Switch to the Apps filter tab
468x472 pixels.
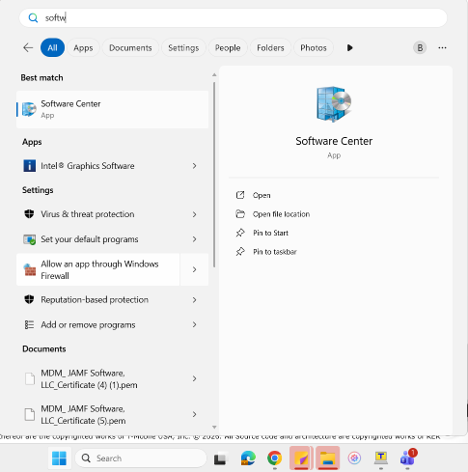(x=83, y=48)
